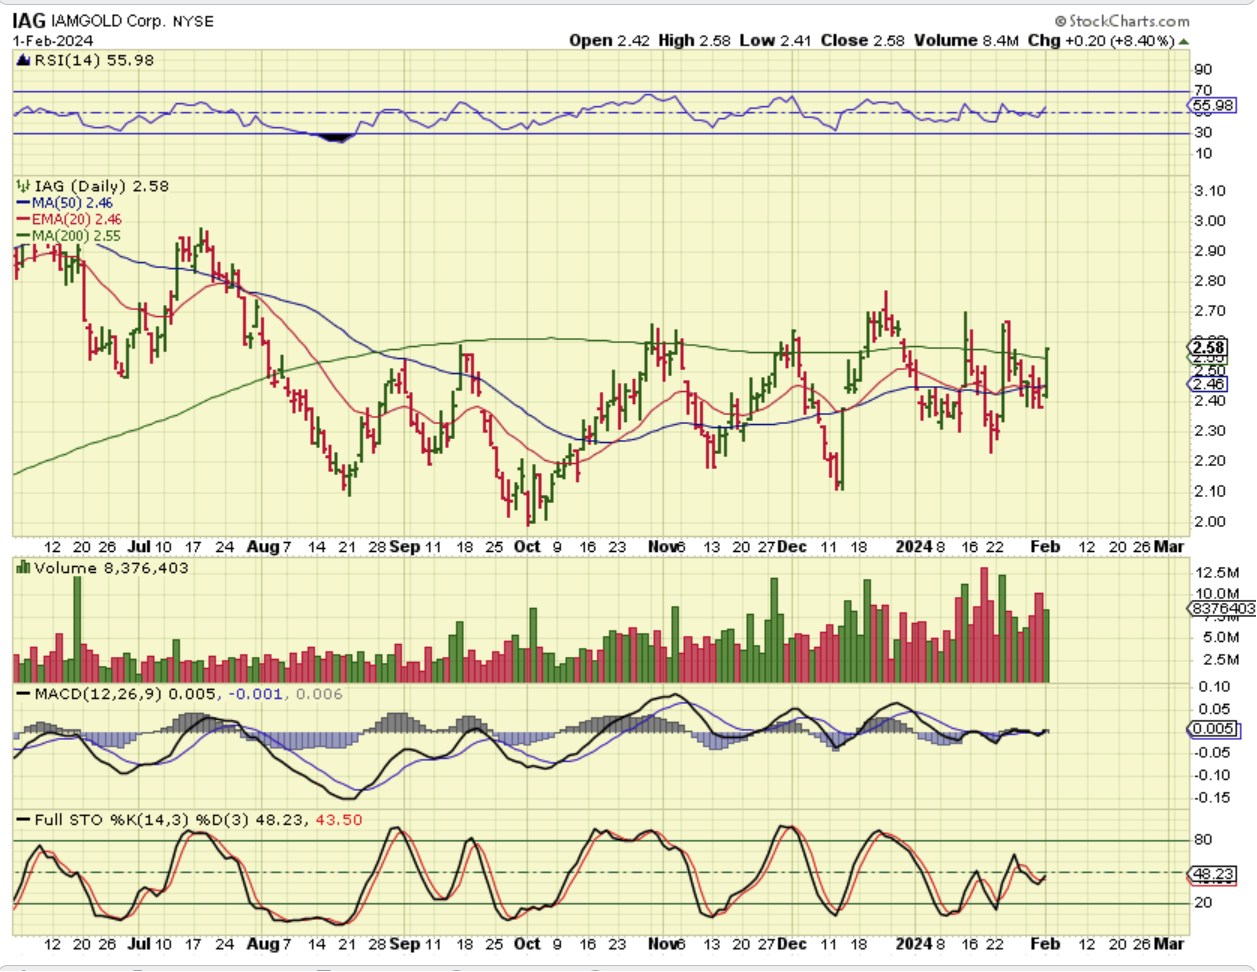Click the 0.005 MACD axis tag
The width and height of the screenshot is (1257, 972).
point(1213,729)
